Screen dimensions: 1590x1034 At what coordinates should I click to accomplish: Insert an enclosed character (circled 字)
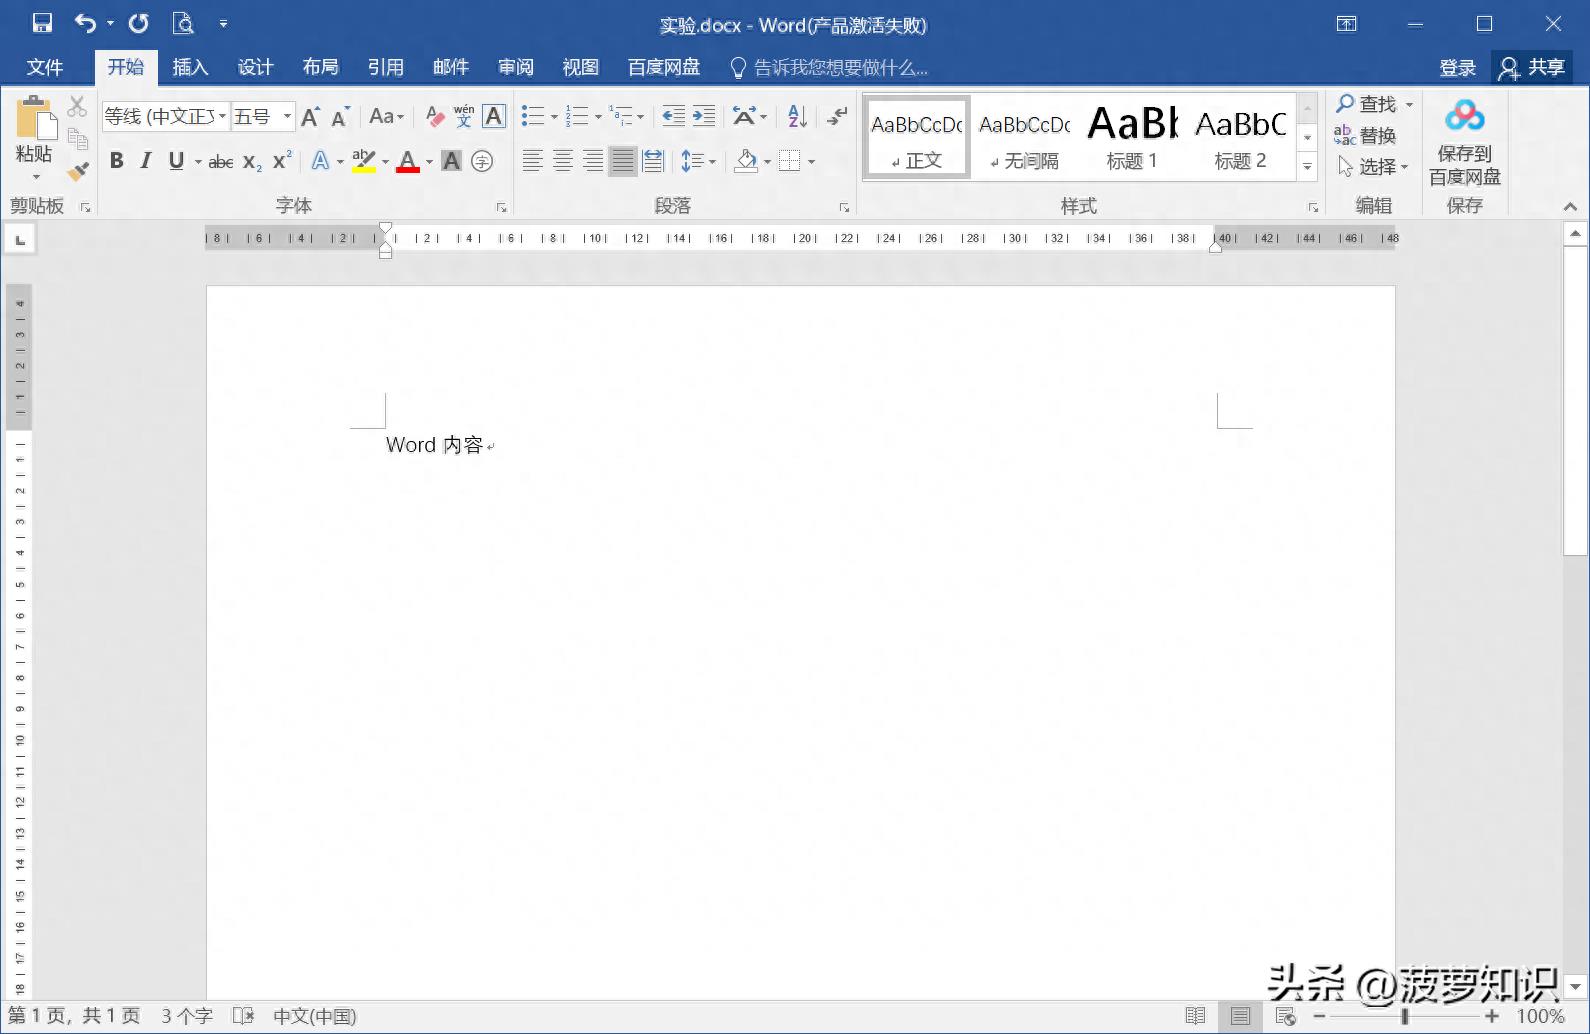(482, 161)
